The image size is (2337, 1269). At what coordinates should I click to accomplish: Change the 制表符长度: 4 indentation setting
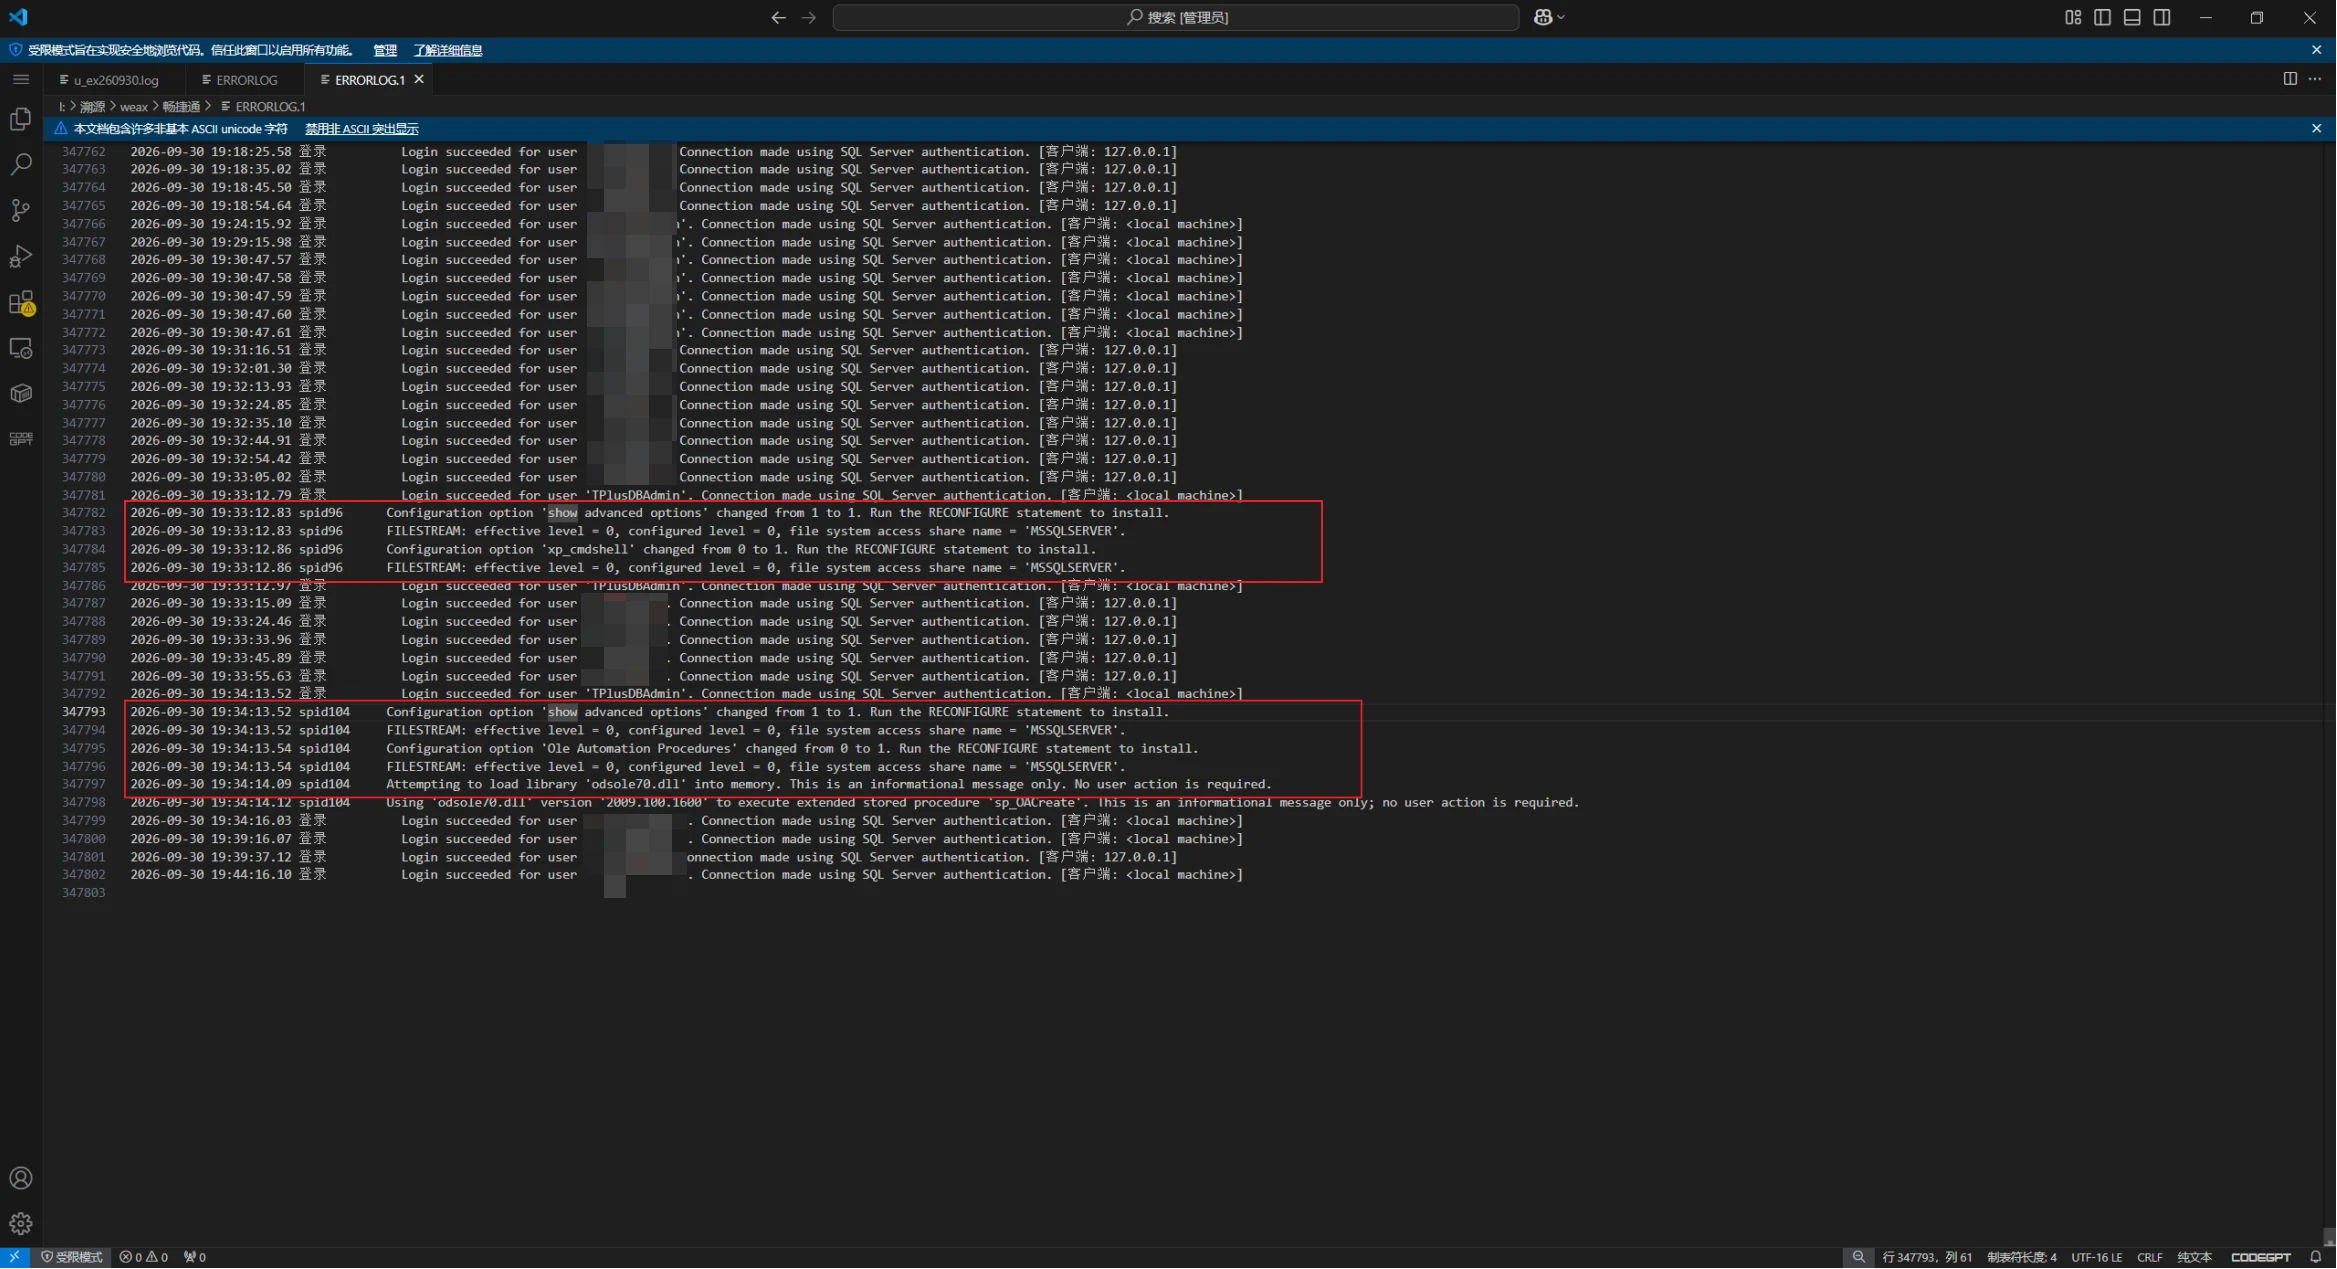point(2022,1258)
